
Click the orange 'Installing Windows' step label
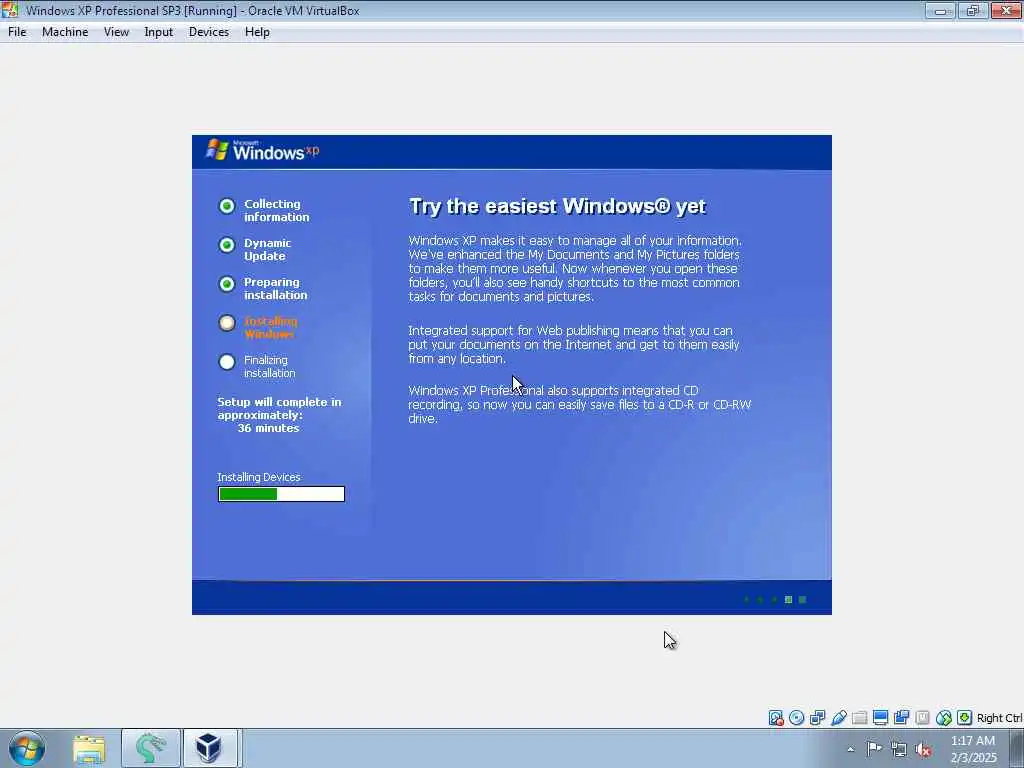click(x=270, y=327)
